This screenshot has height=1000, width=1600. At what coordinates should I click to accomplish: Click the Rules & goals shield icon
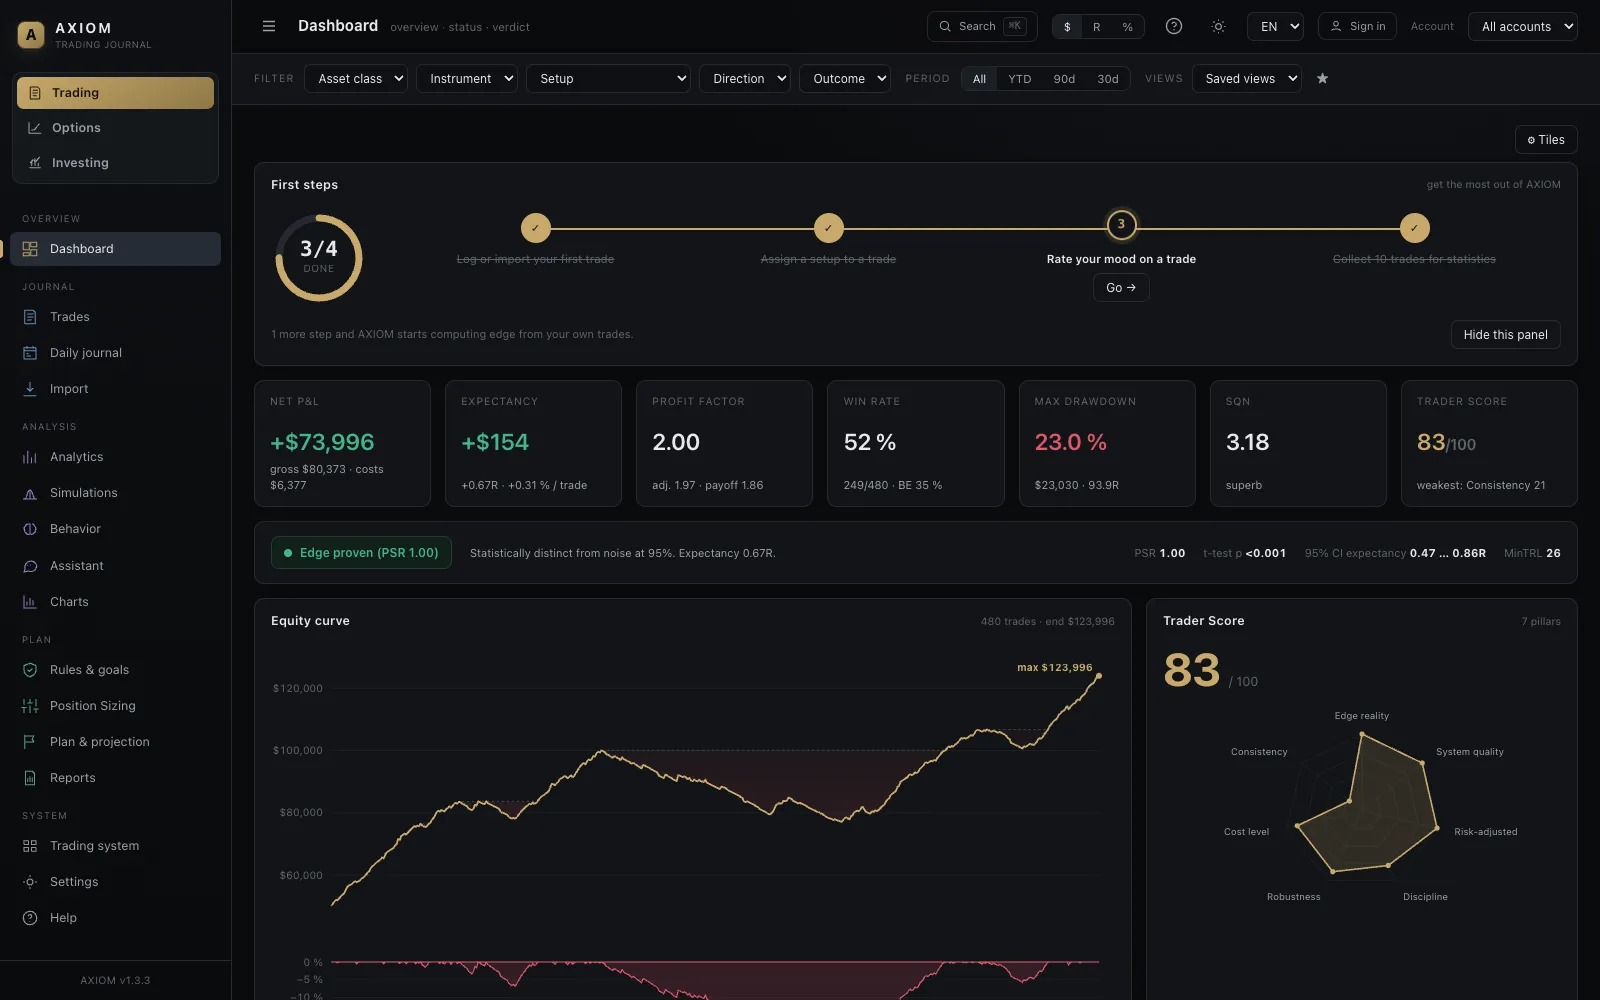30,670
